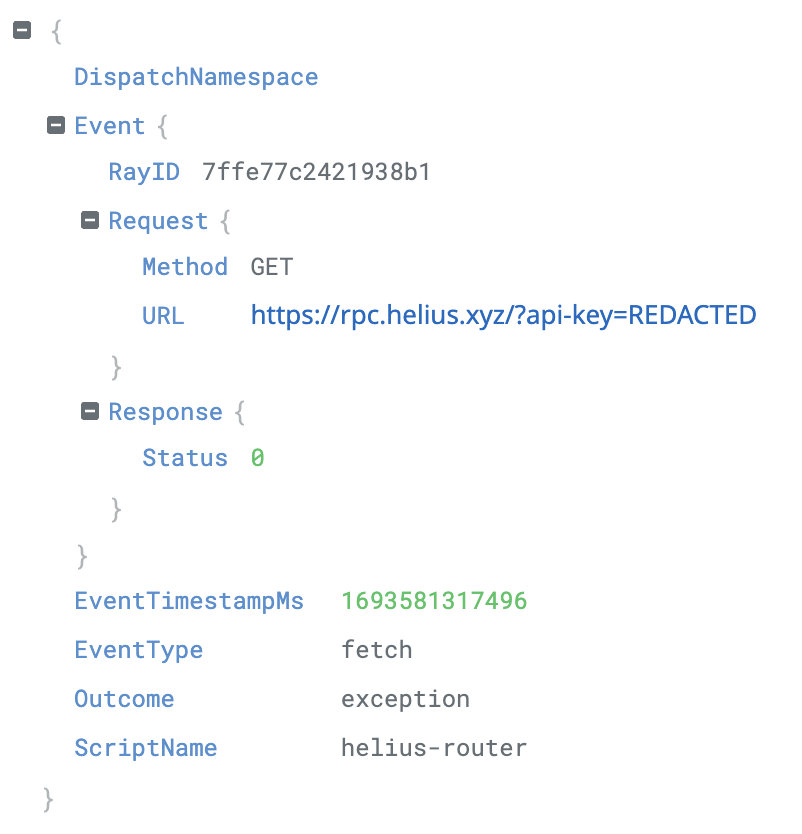Screen dimensions: 802x834
Task: Select the Outcome value exception
Action: pos(405,699)
